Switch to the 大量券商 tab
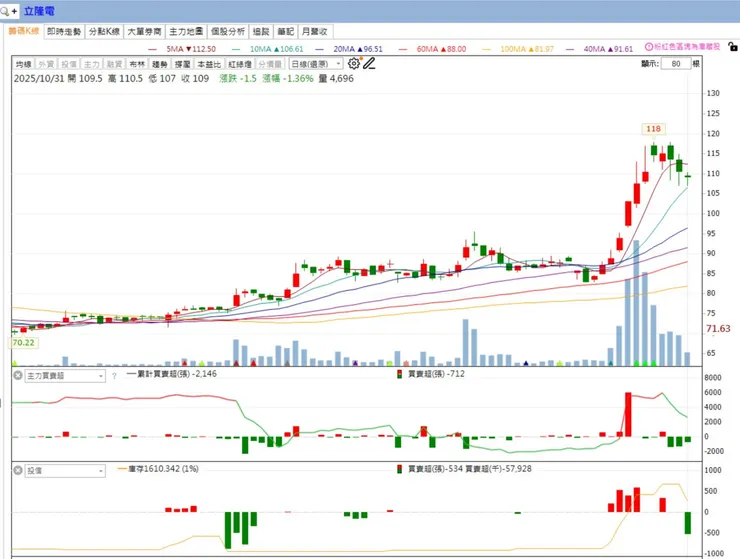740x559 pixels. (144, 31)
